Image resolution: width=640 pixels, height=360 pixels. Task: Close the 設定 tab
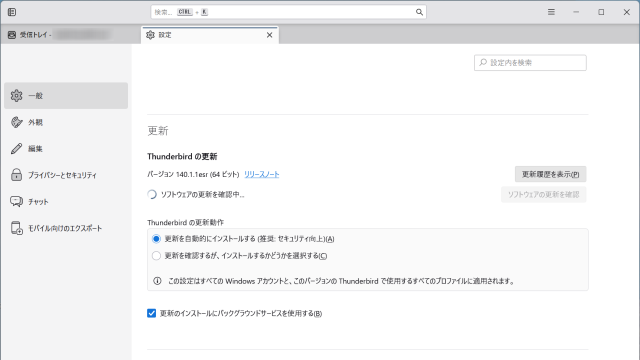[x=269, y=35]
